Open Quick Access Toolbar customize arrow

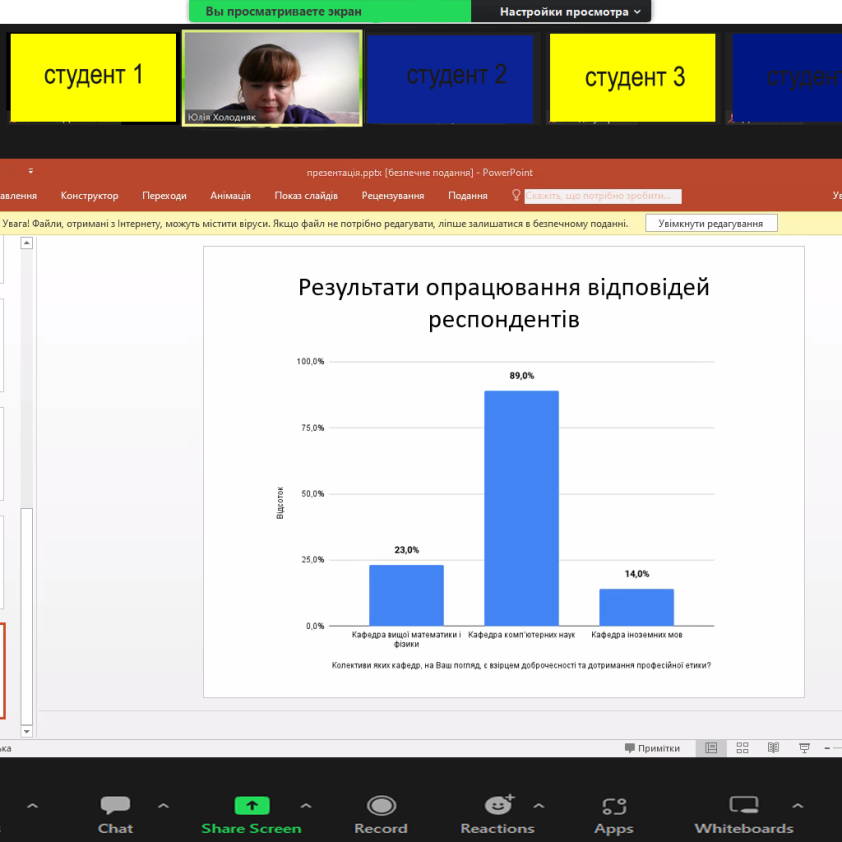pyautogui.click(x=31, y=171)
